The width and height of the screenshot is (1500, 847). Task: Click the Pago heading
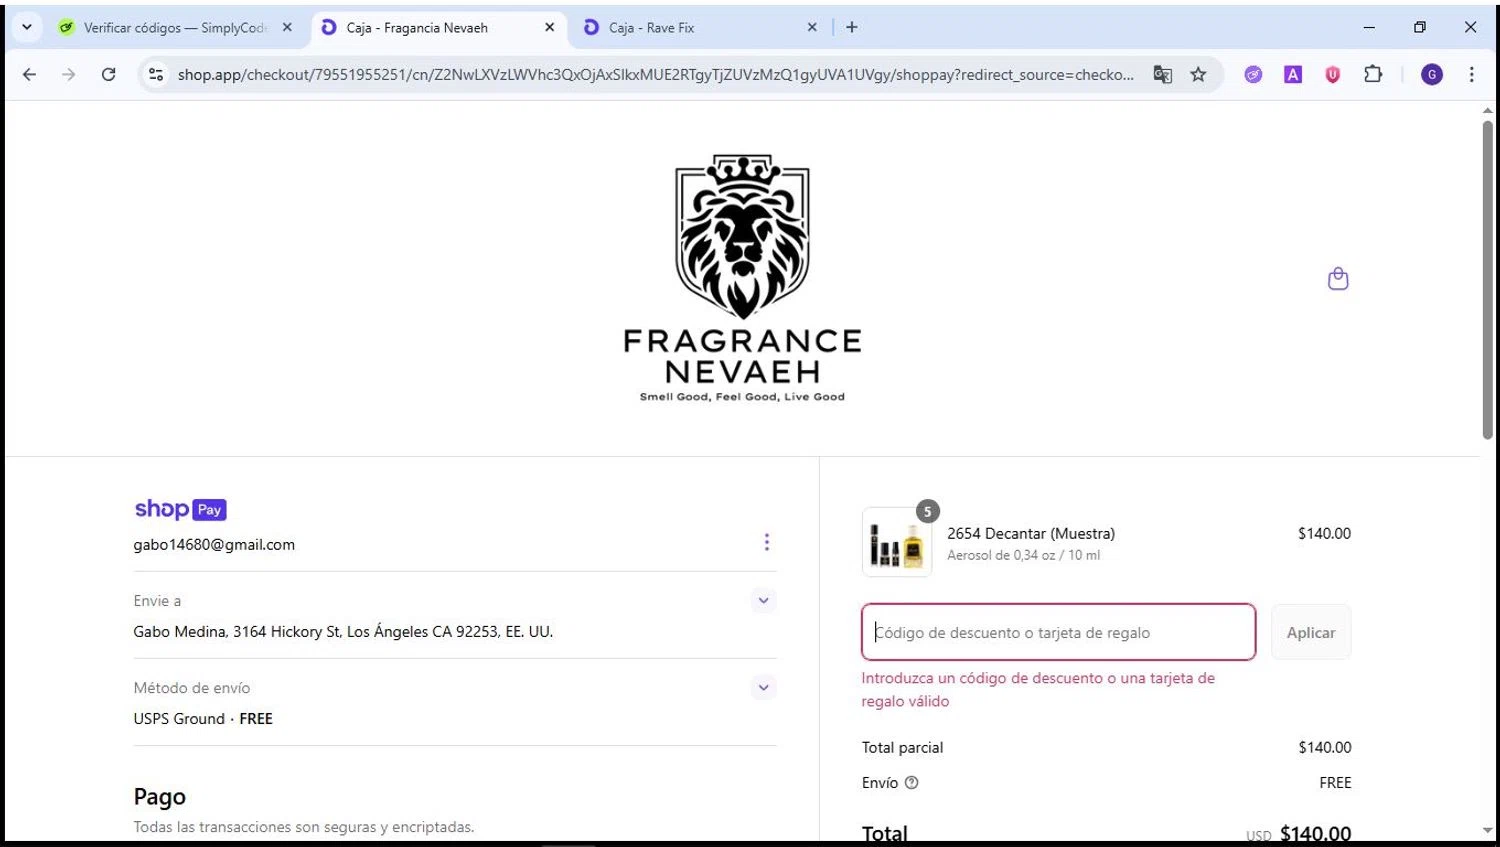160,797
